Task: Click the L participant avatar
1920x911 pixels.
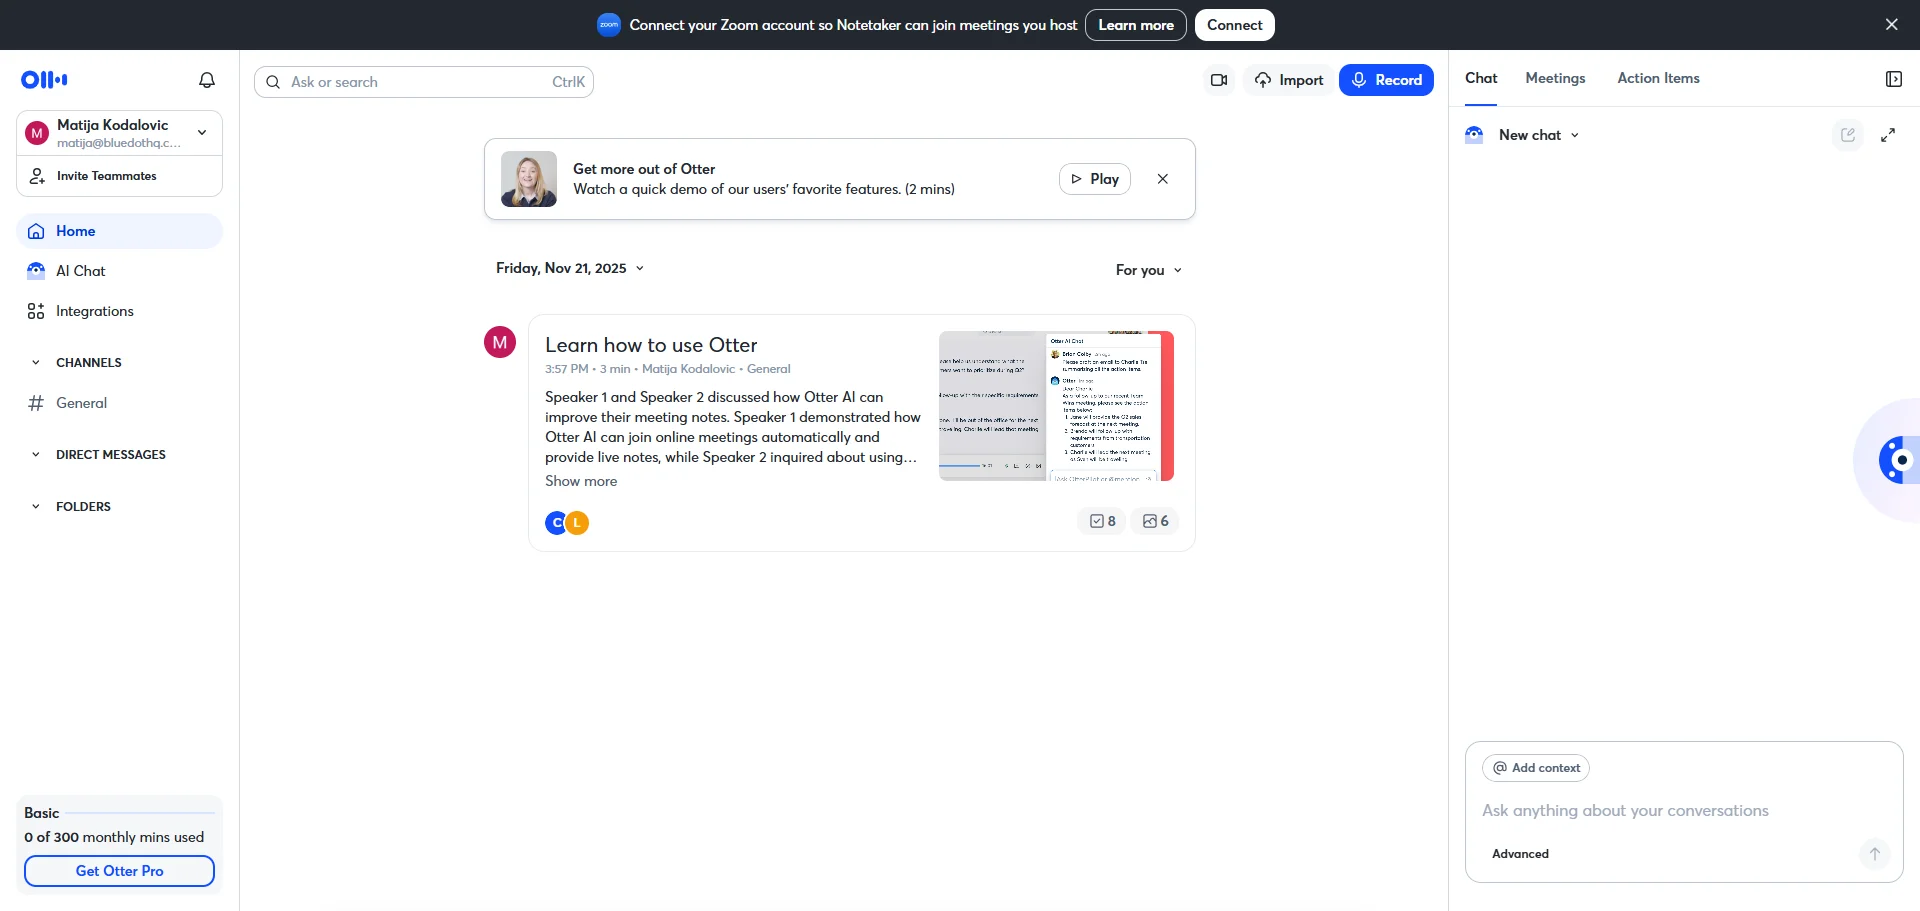Action: [x=578, y=523]
